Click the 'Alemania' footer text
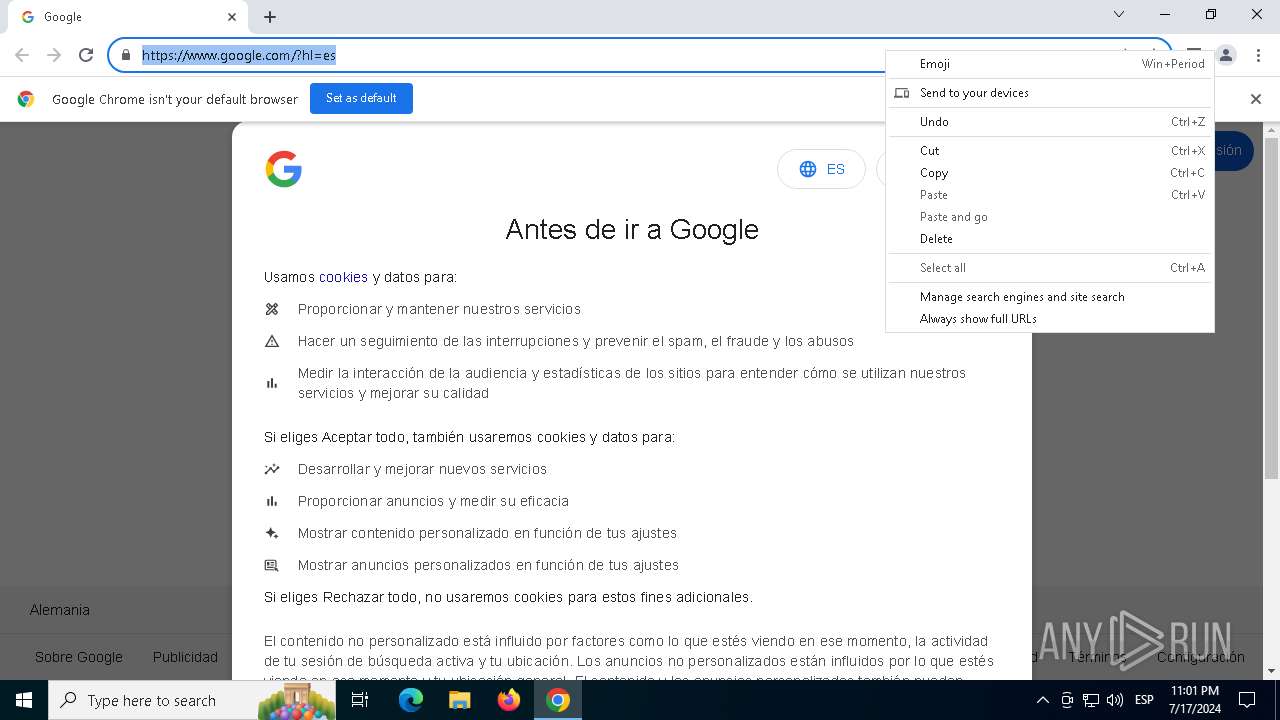This screenshot has height=720, width=1280. 60,610
